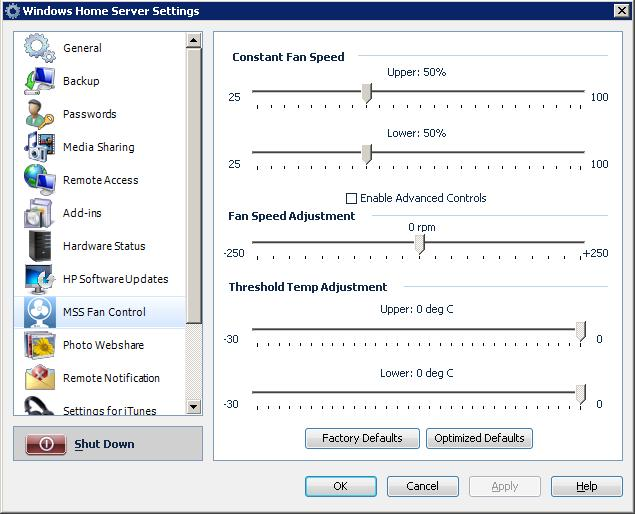Confirm settings with the OK button
635x514 pixels.
[340, 486]
